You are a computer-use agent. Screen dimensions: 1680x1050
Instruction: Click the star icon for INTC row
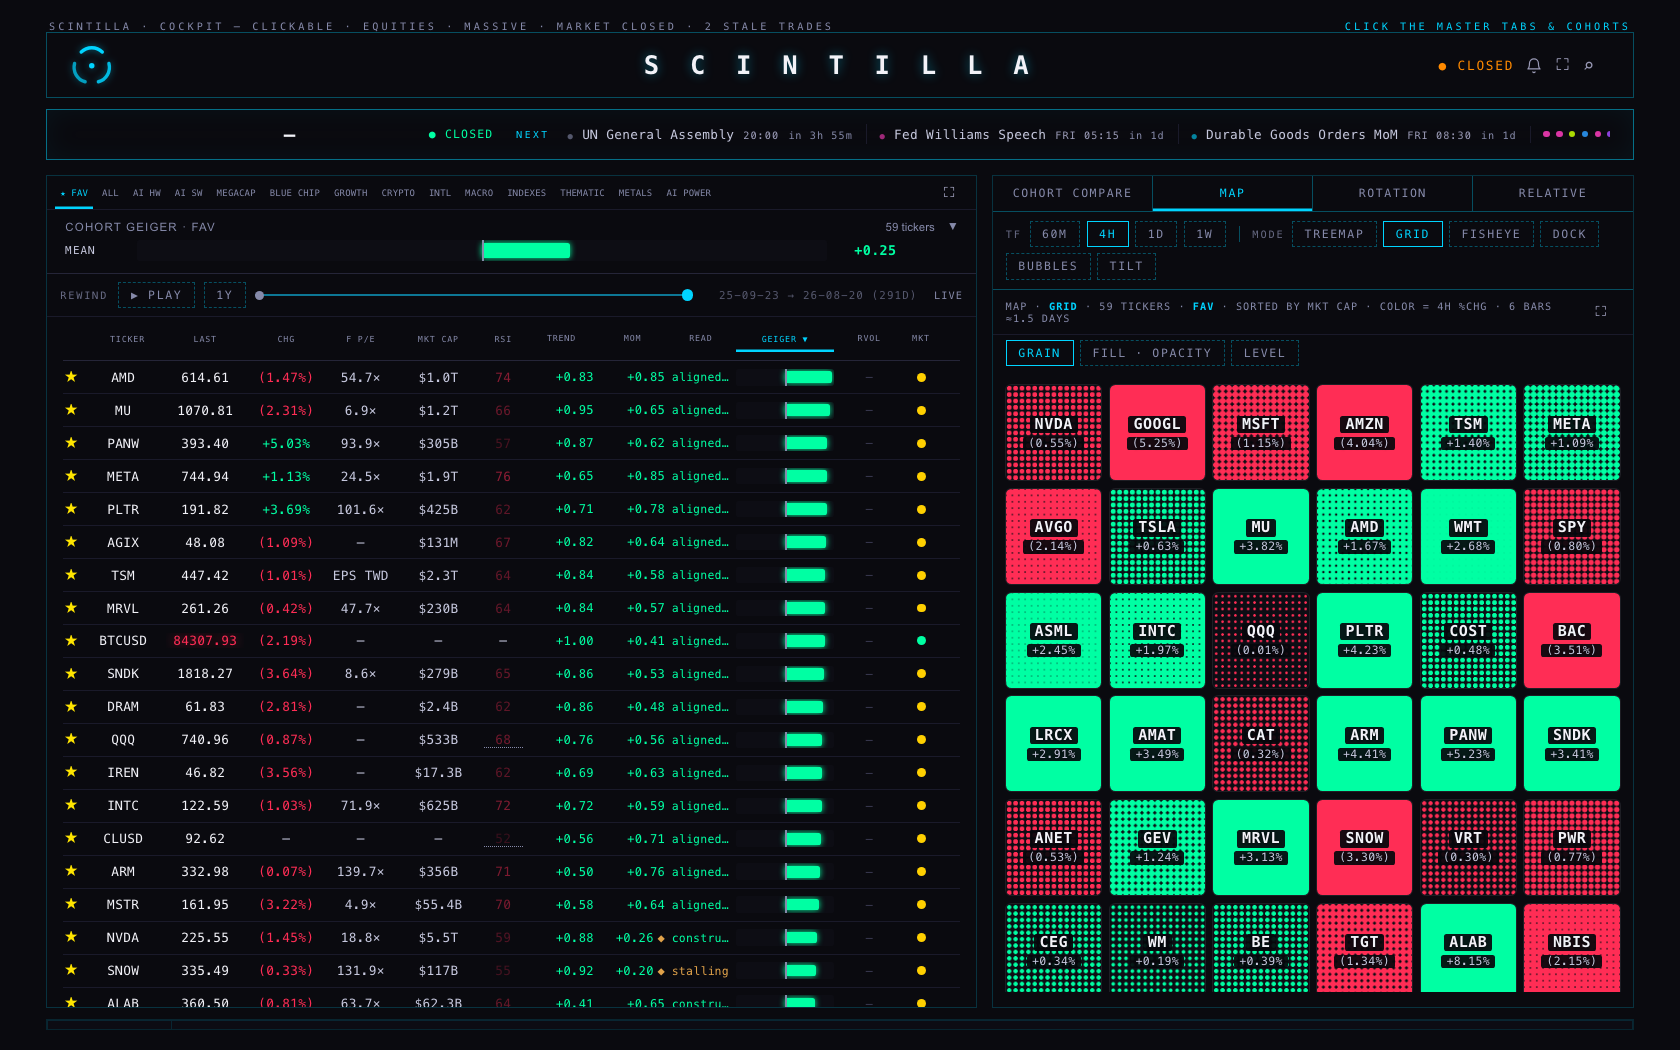(71, 805)
